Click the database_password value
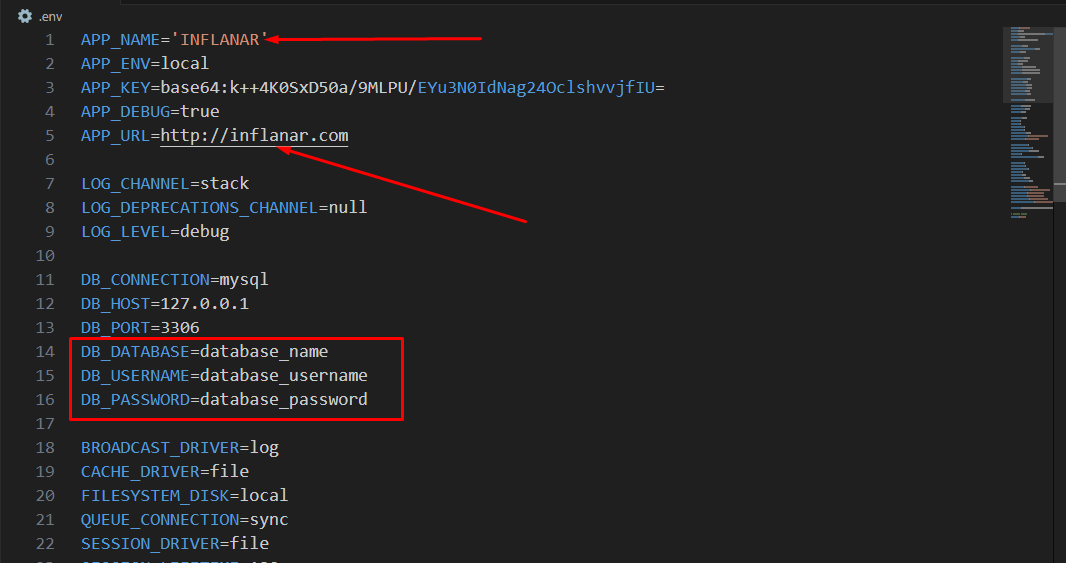1066x563 pixels. pos(284,400)
